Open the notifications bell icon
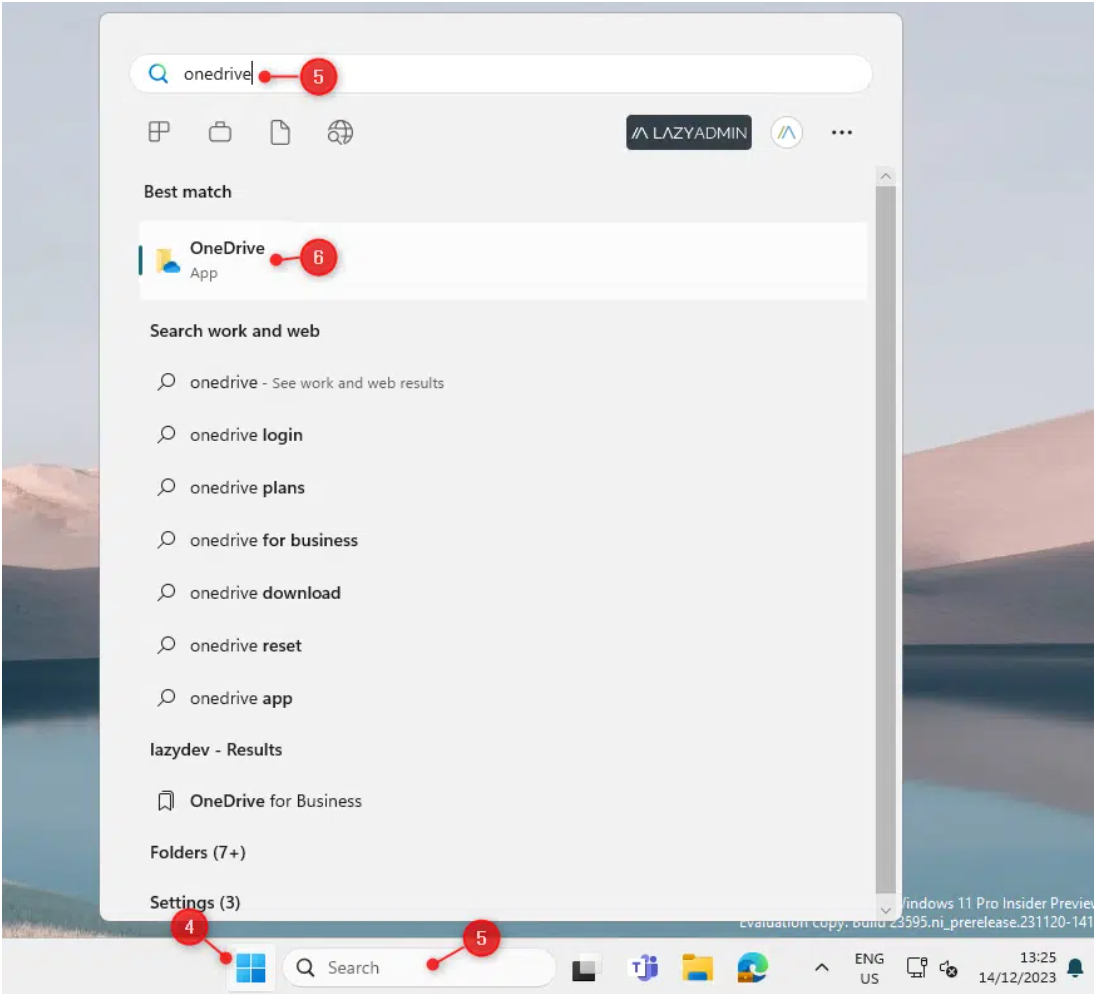 (1076, 968)
